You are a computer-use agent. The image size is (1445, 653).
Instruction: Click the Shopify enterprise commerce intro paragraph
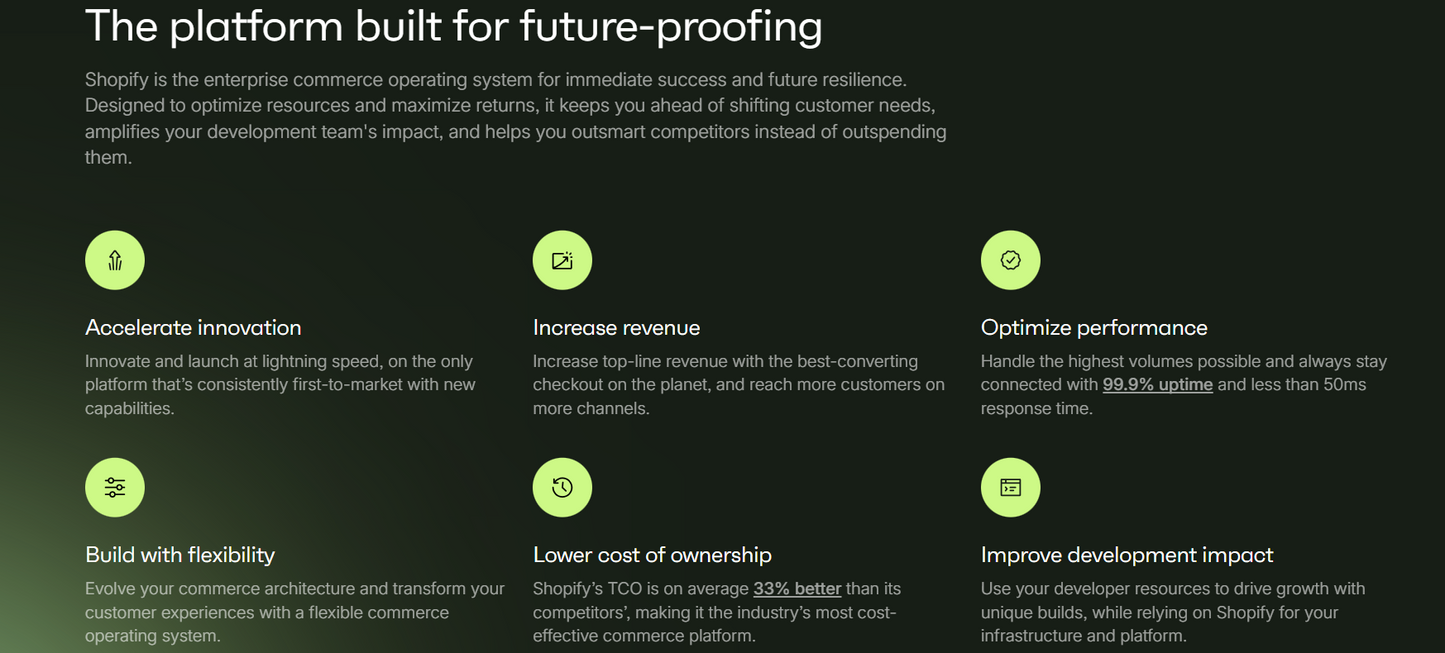click(x=515, y=118)
